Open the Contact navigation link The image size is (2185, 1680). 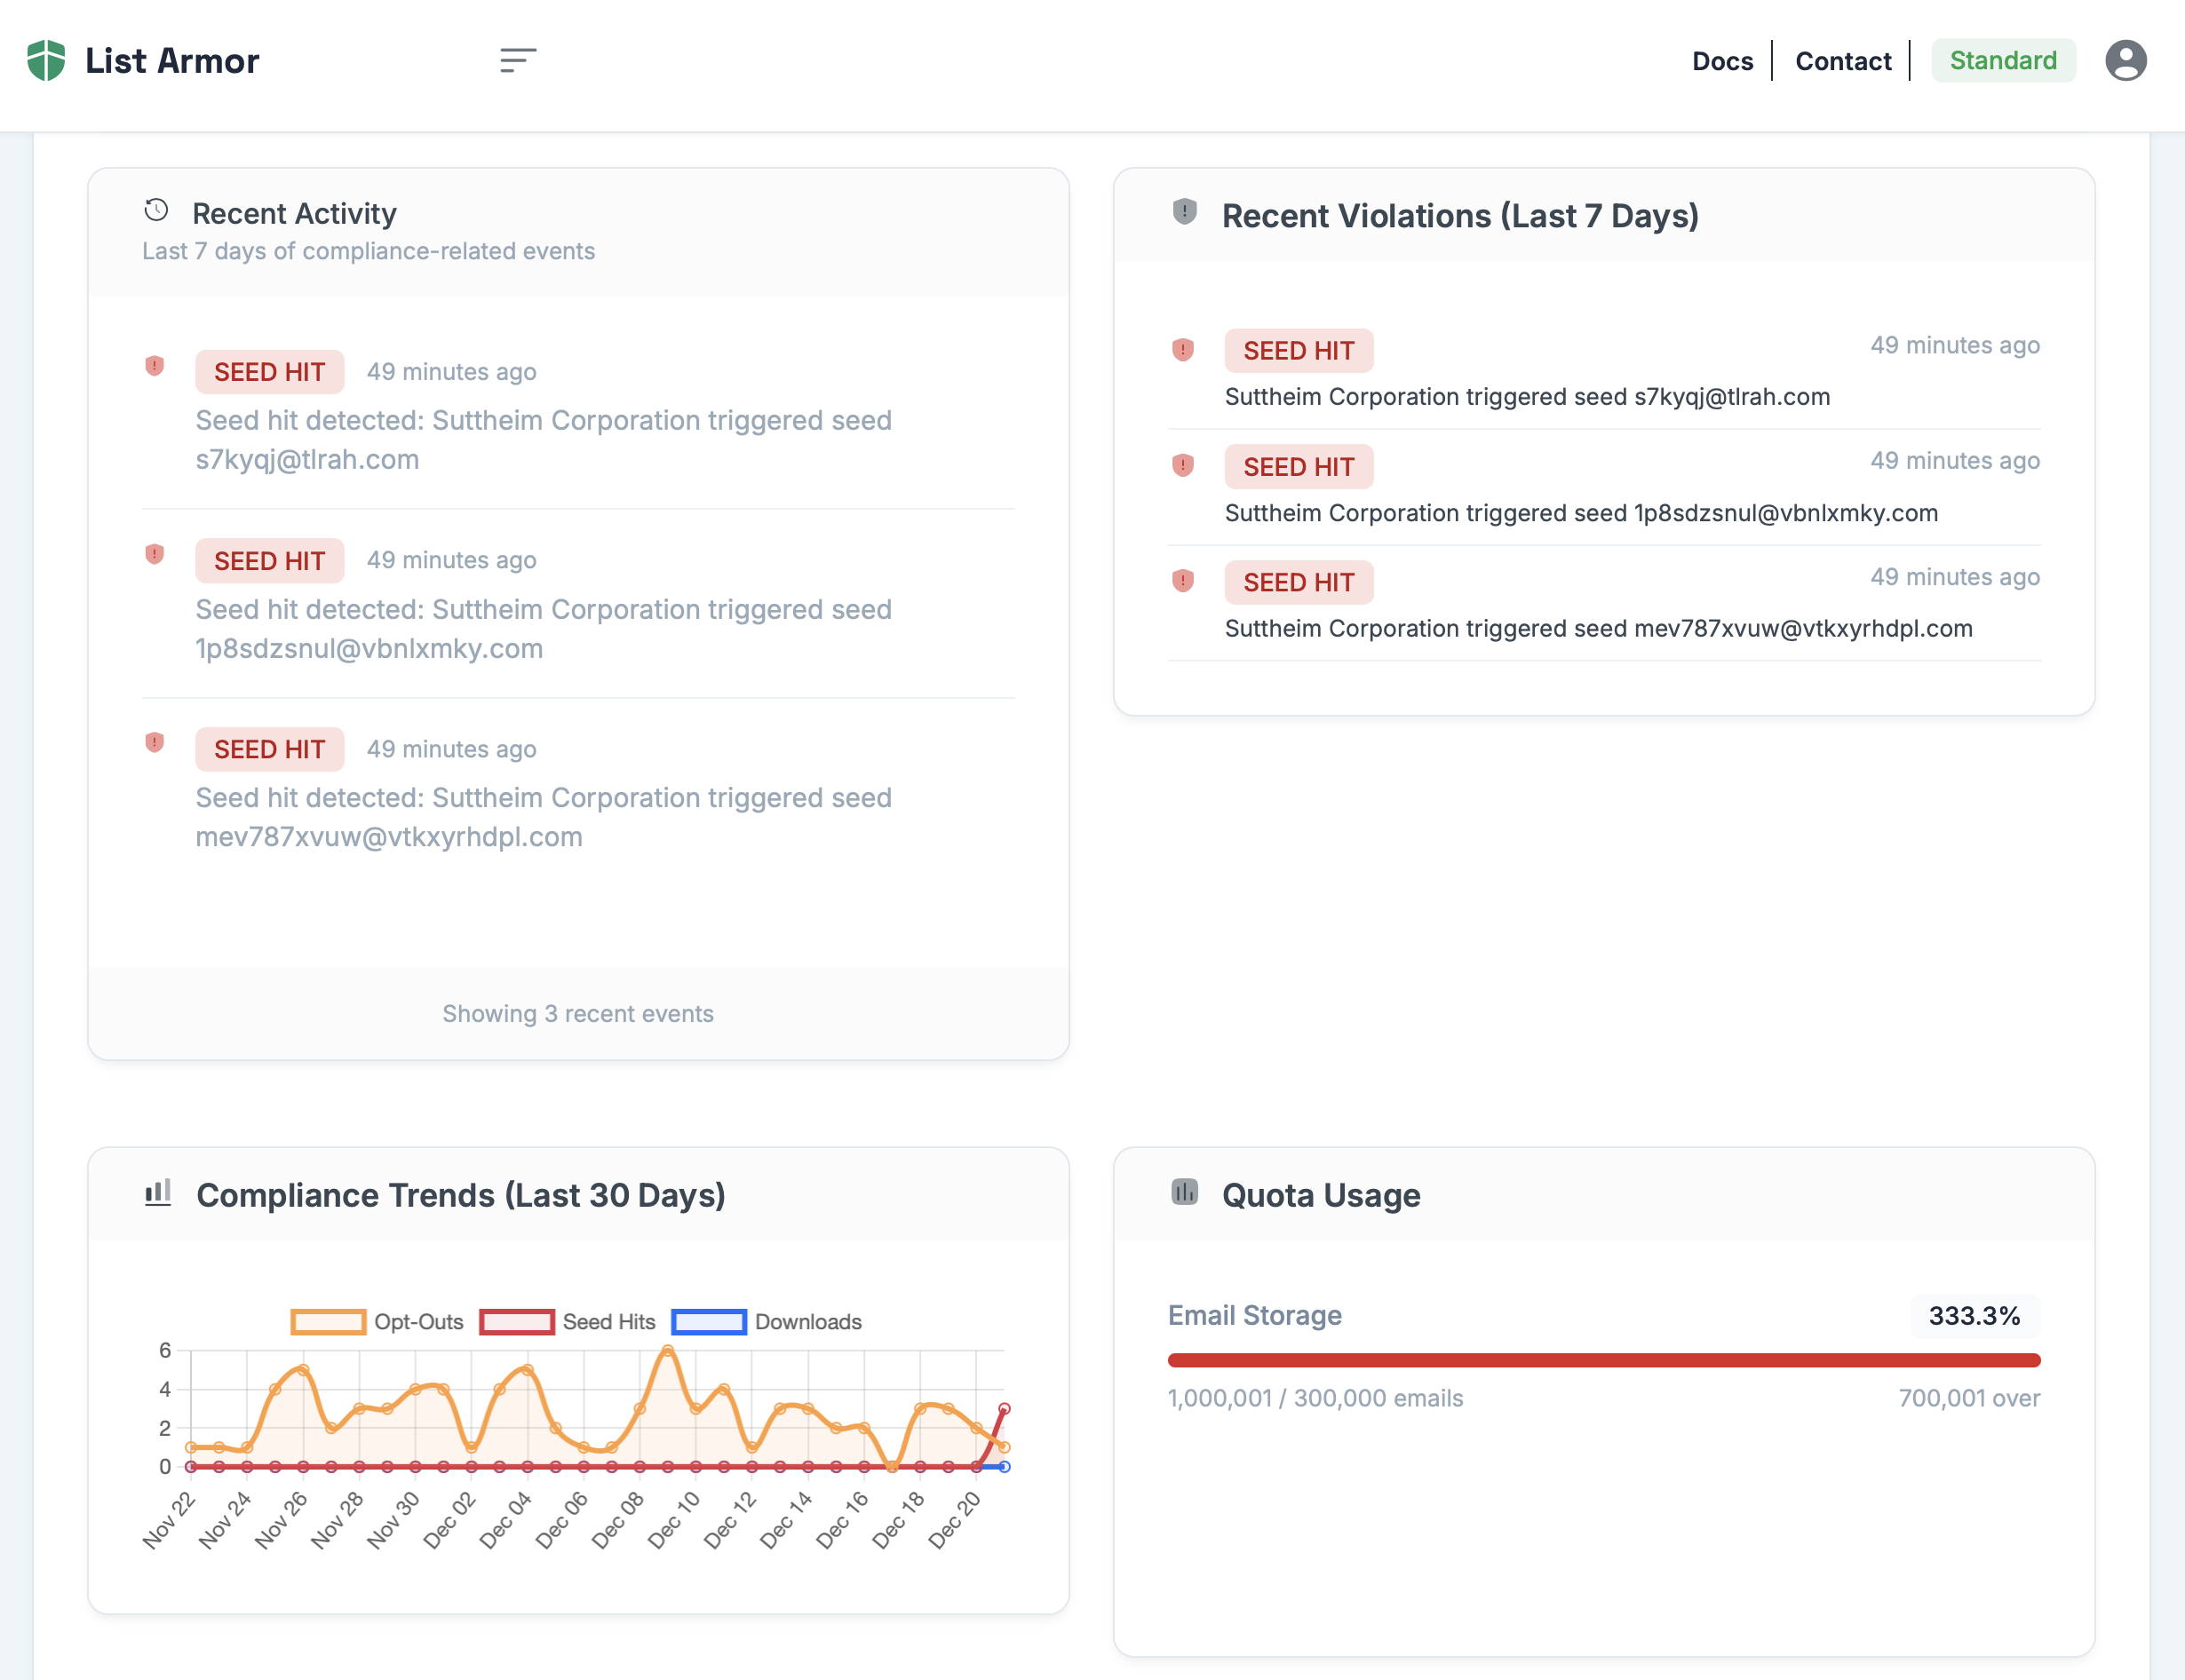(x=1843, y=61)
